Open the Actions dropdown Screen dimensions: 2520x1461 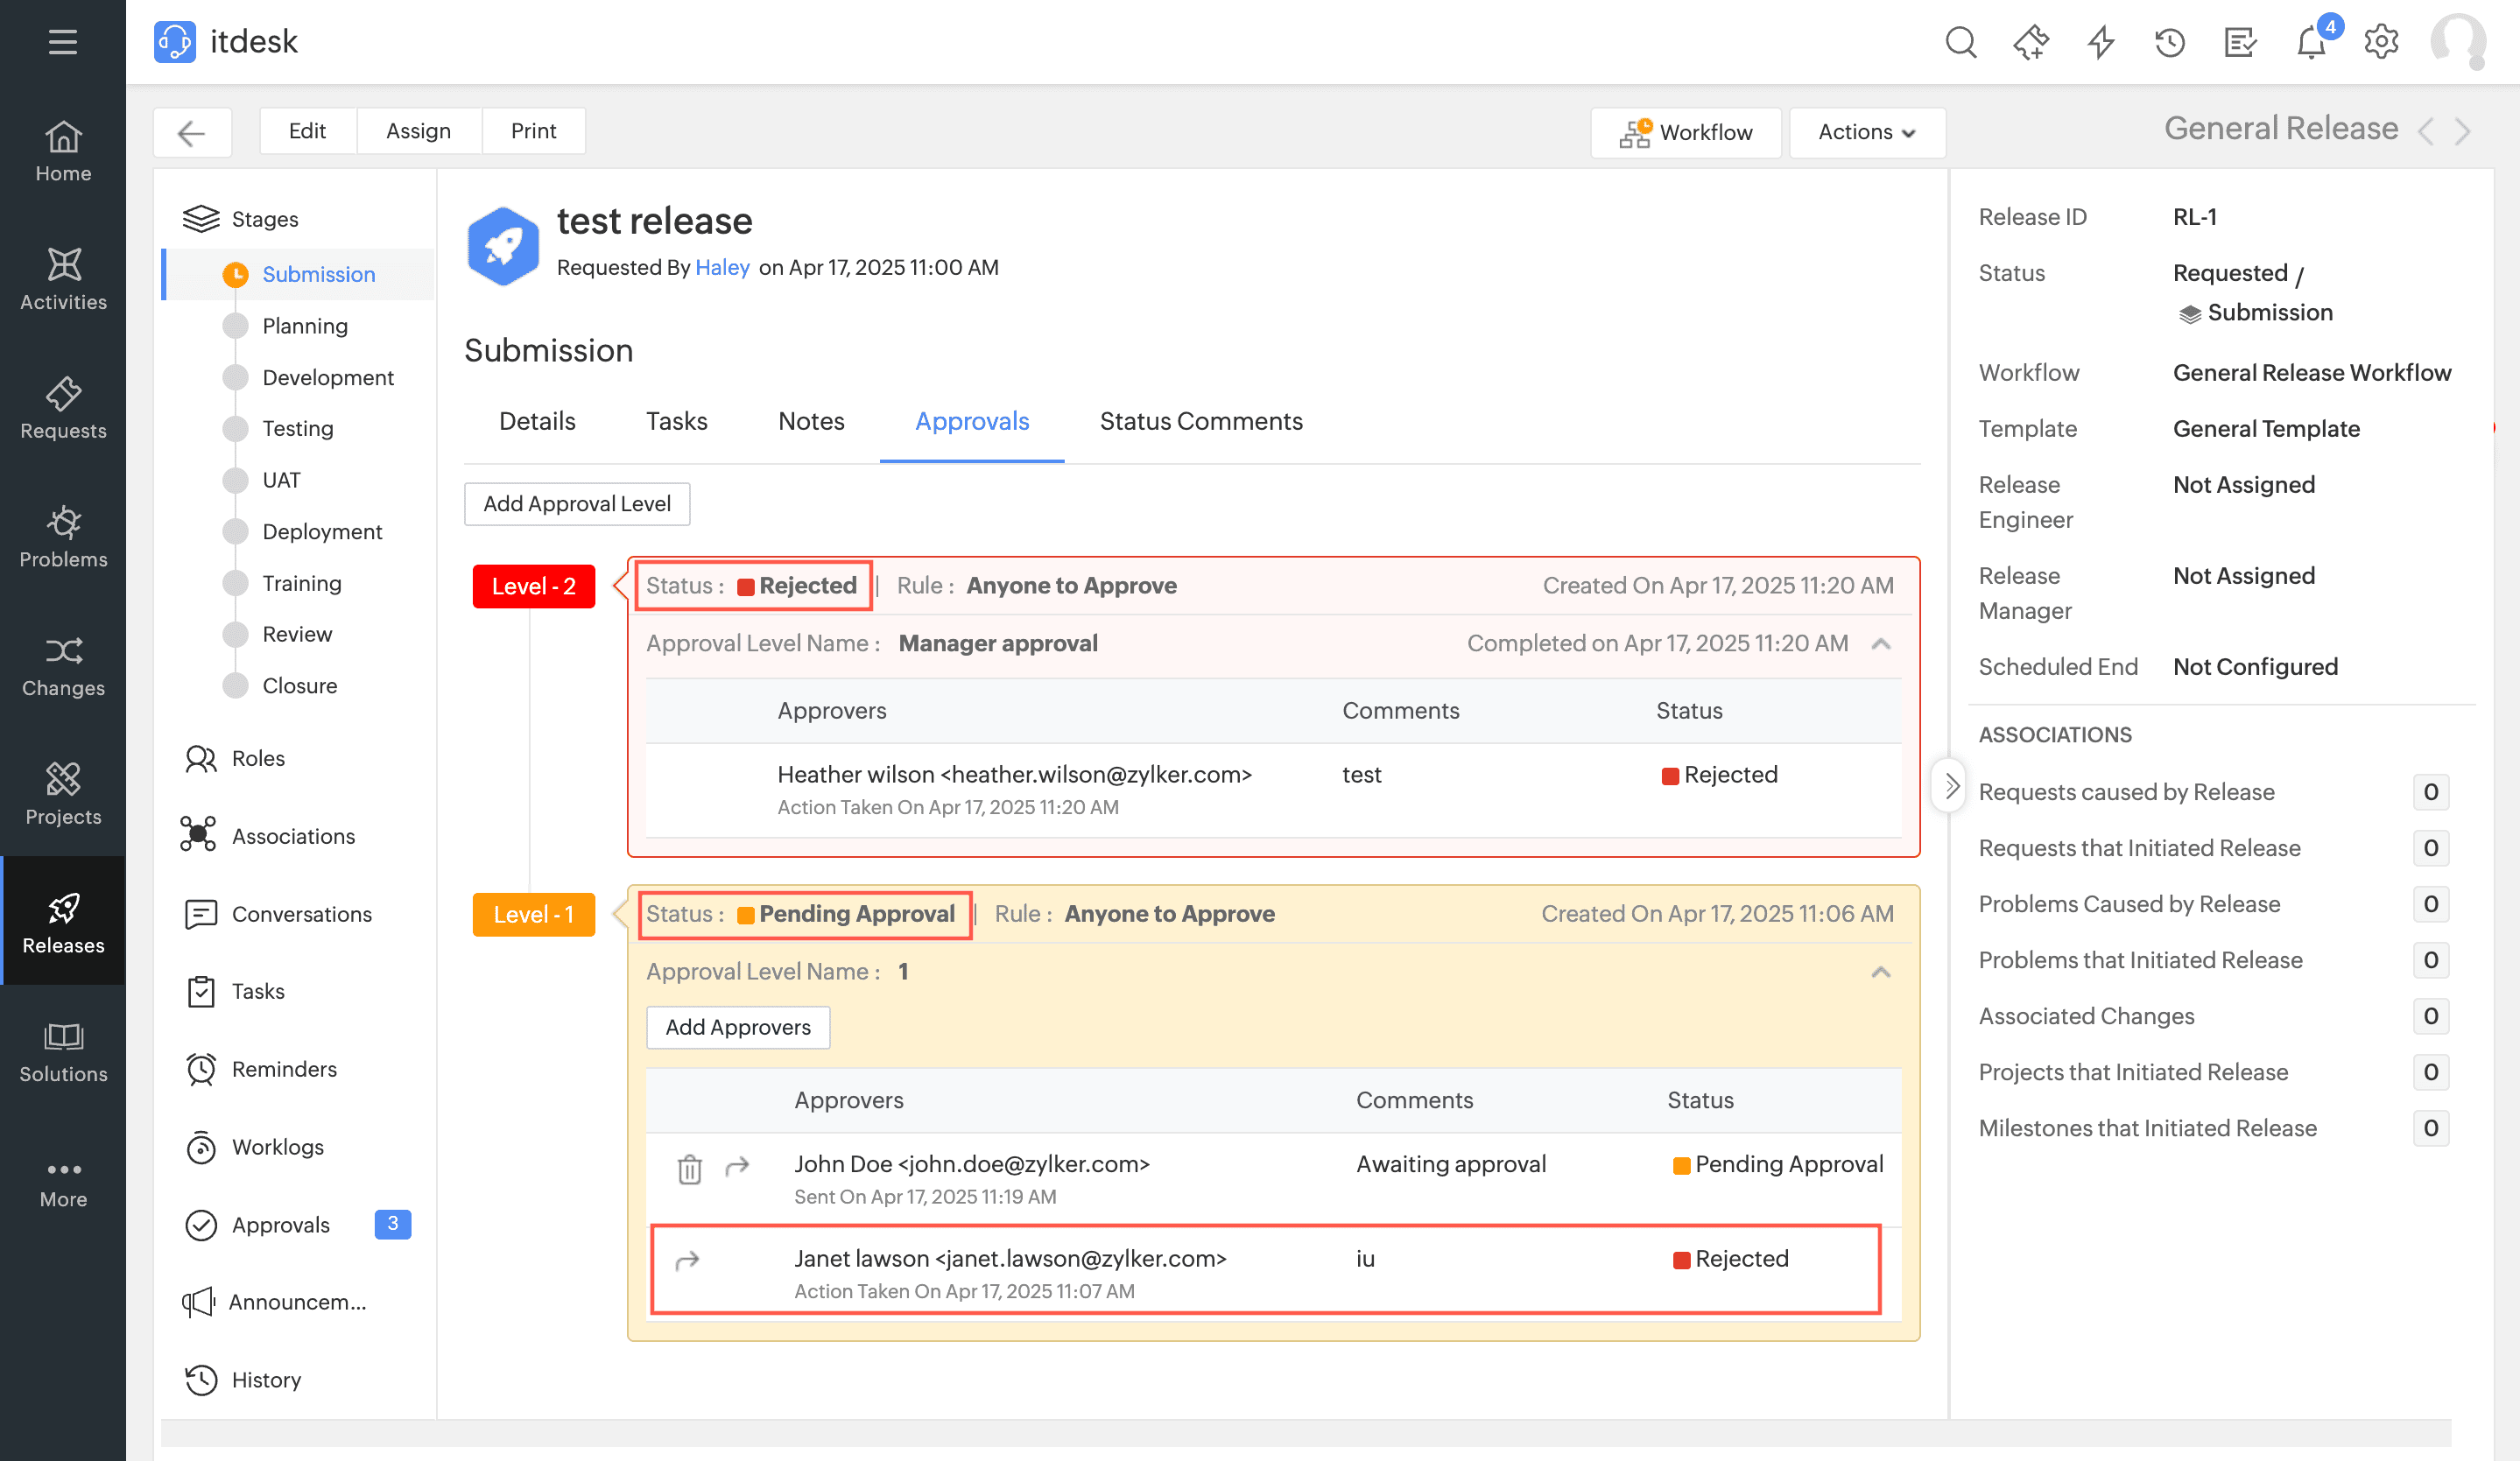pos(1866,132)
